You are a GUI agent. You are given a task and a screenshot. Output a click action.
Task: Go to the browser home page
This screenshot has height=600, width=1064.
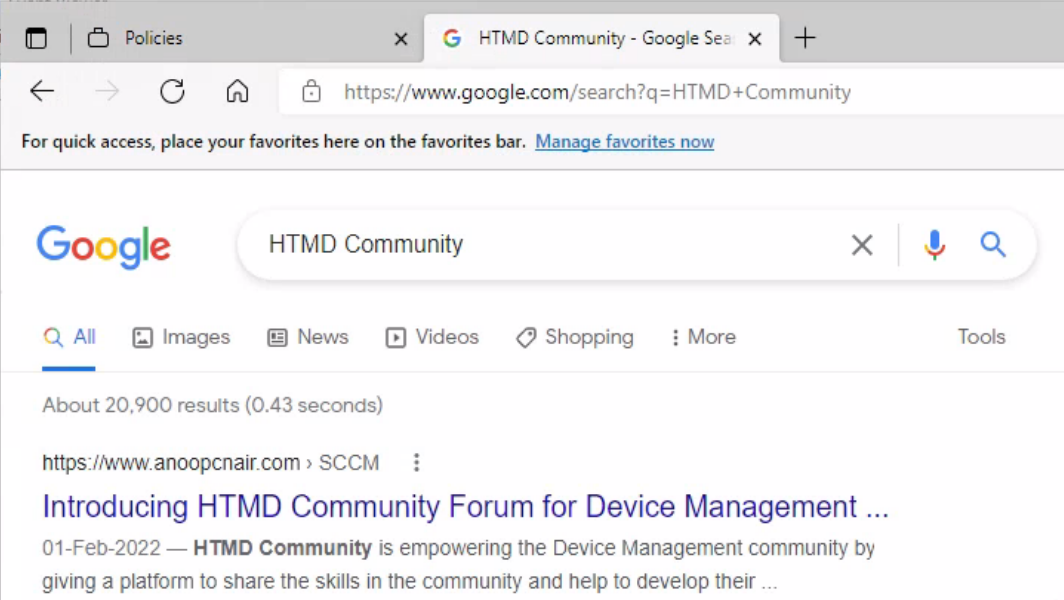pyautogui.click(x=237, y=92)
